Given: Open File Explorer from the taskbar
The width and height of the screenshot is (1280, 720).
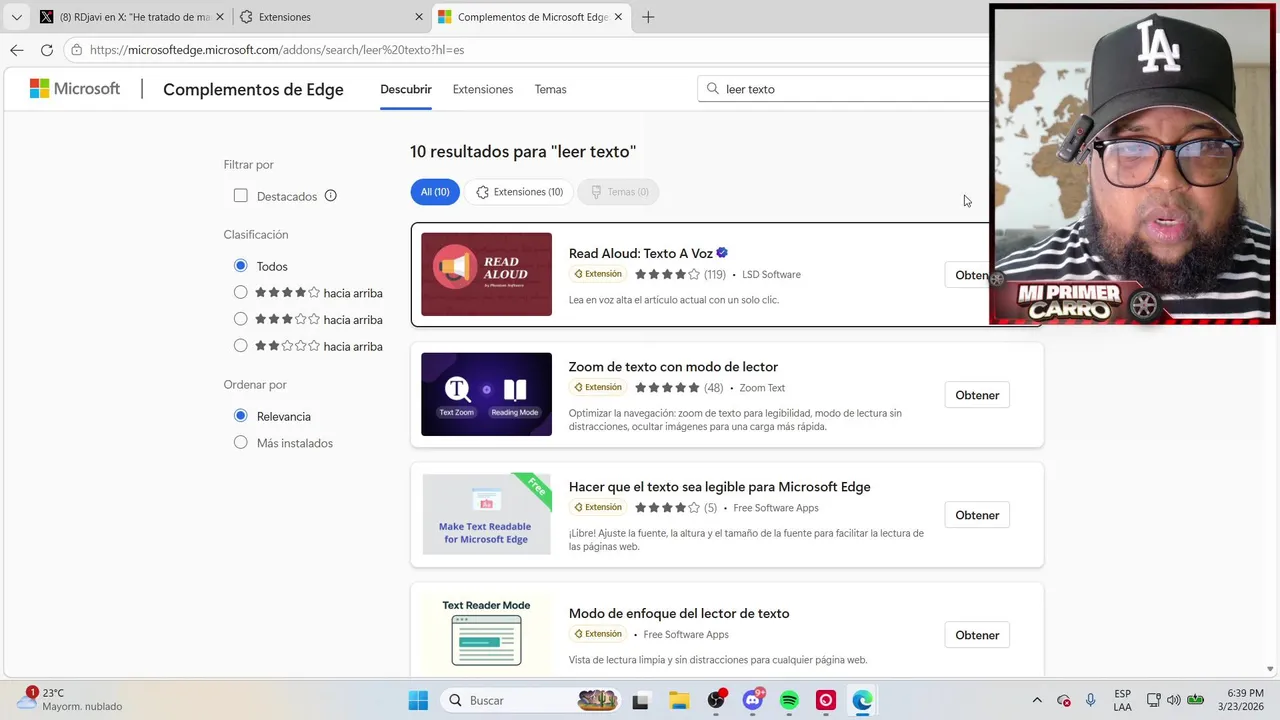Looking at the screenshot, I should tap(678, 700).
